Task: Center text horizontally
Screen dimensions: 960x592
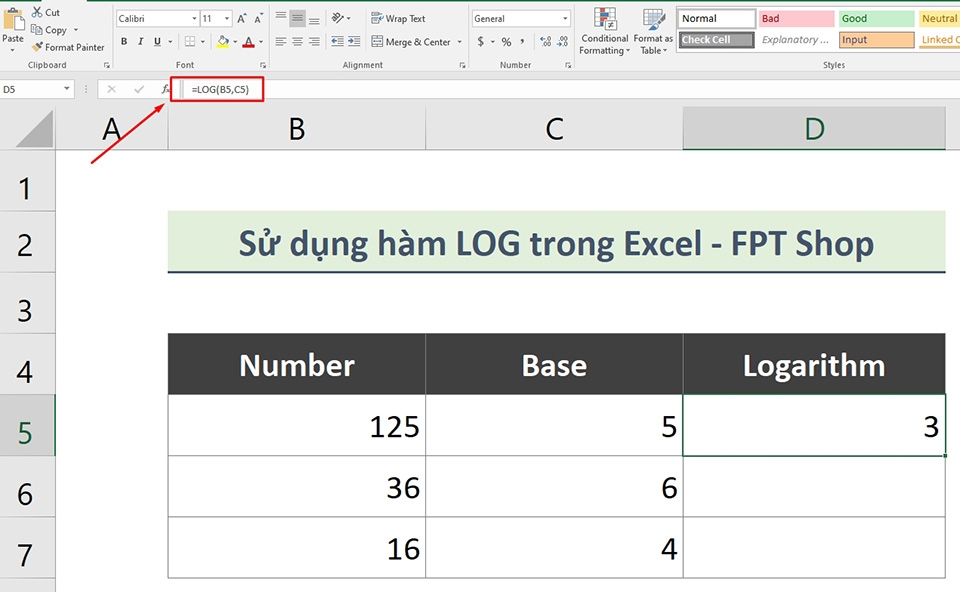Action: 298,42
